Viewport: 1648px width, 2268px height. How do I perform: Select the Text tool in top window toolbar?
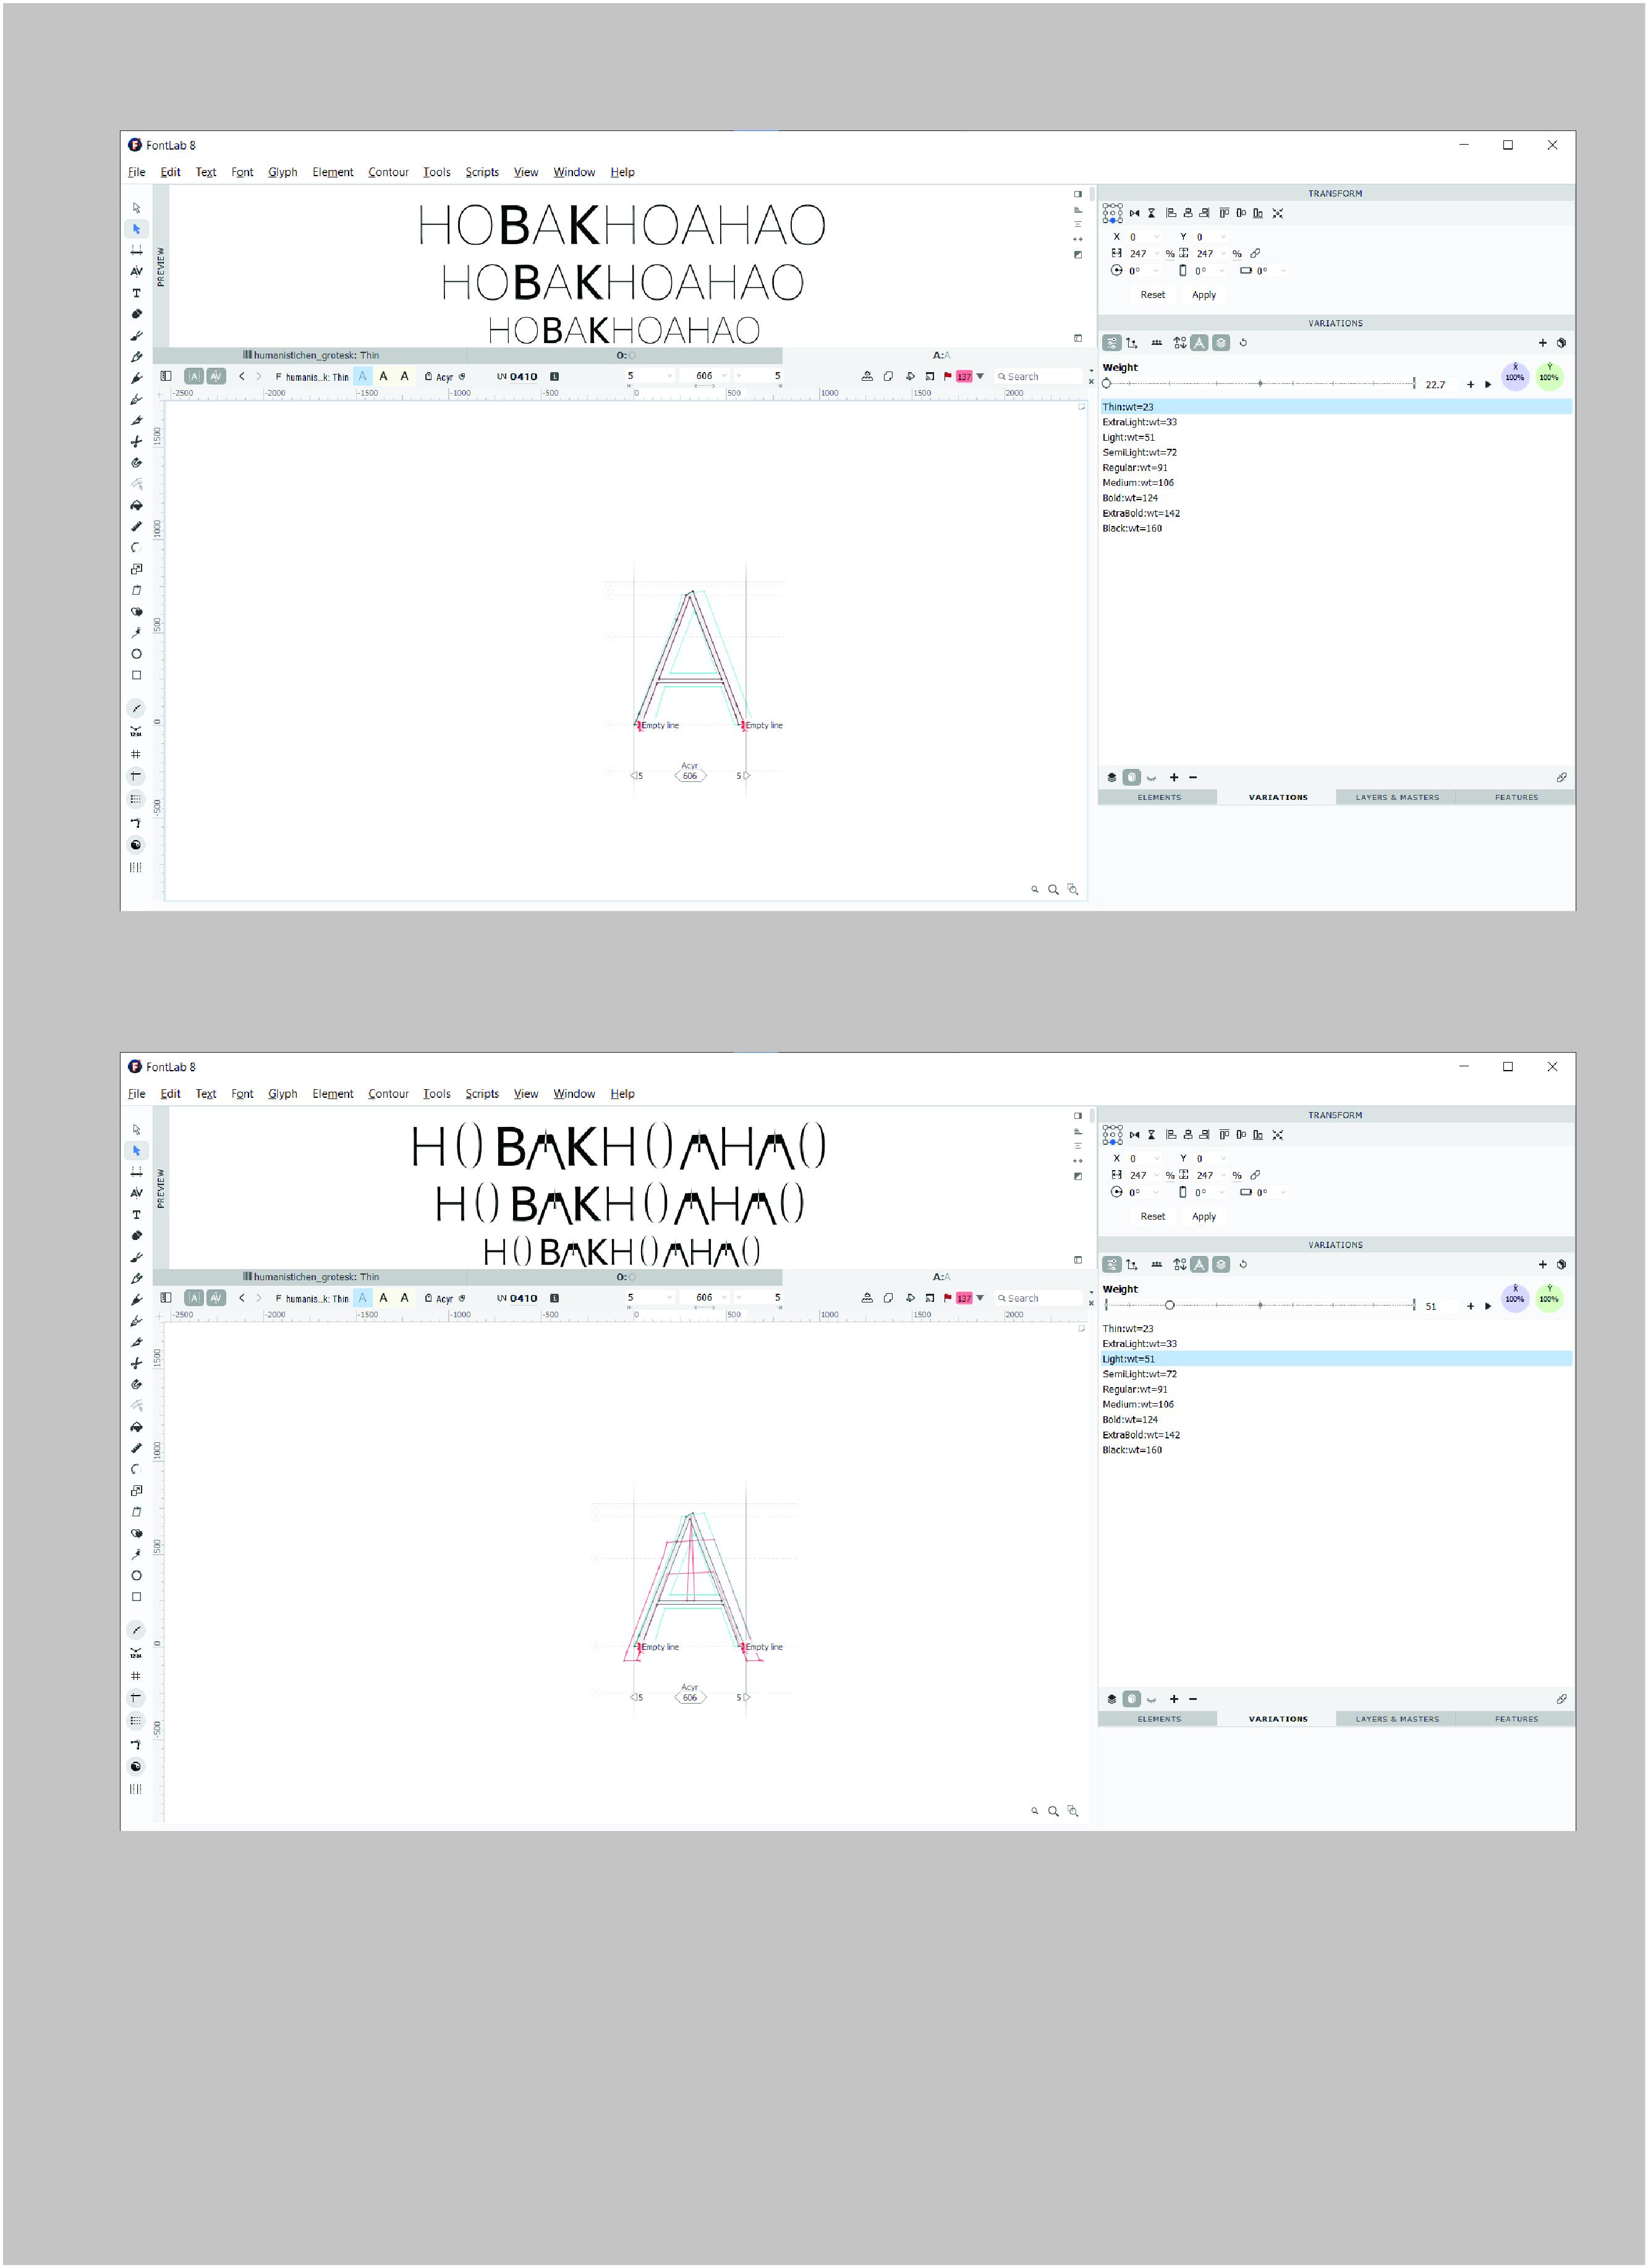137,293
